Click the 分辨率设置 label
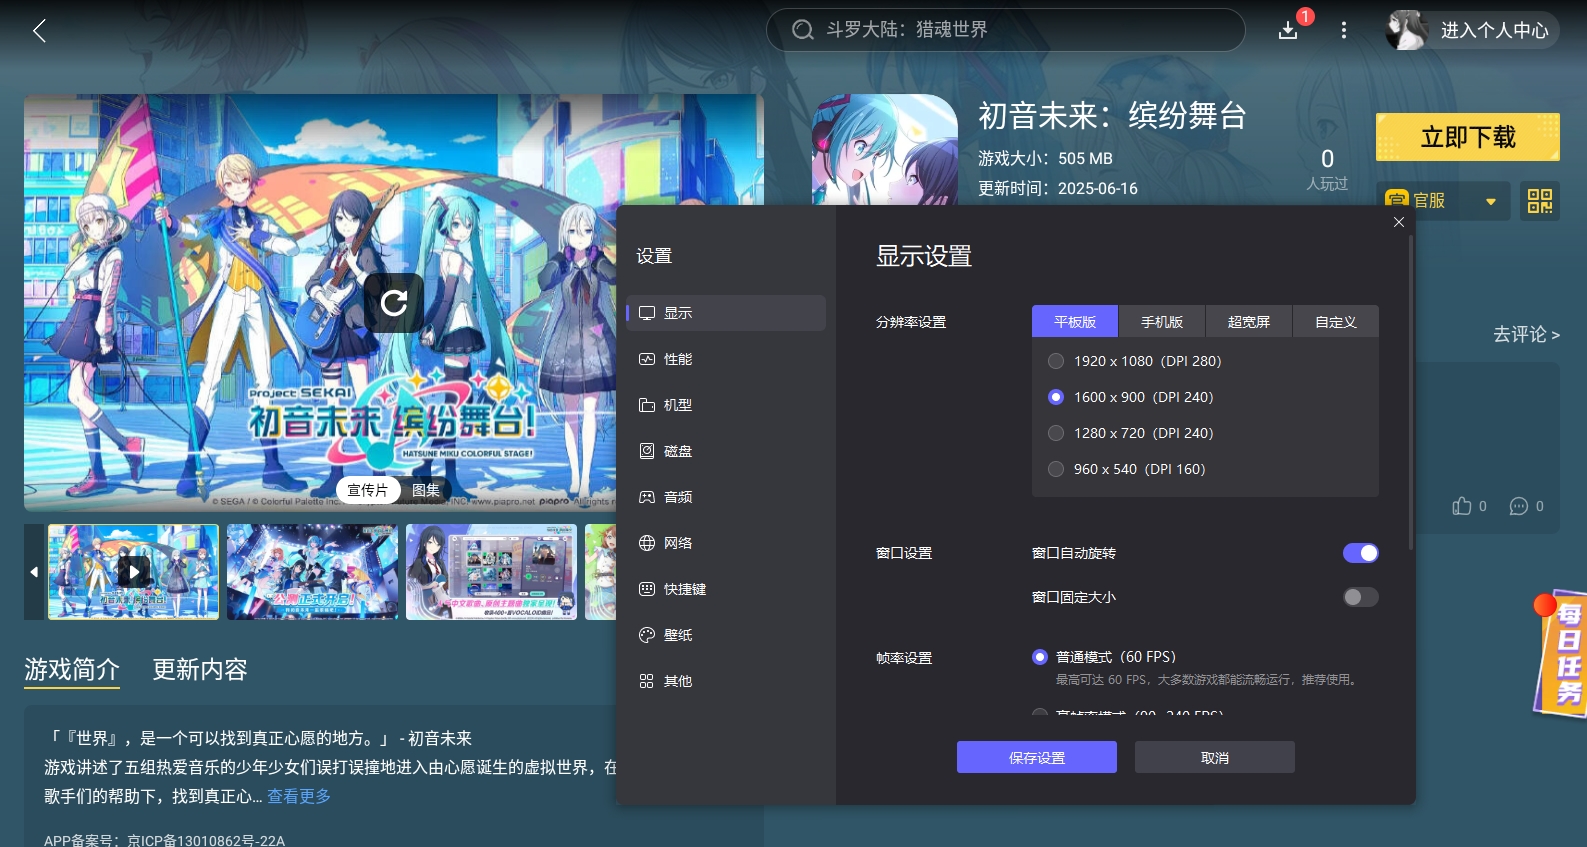 (x=911, y=322)
